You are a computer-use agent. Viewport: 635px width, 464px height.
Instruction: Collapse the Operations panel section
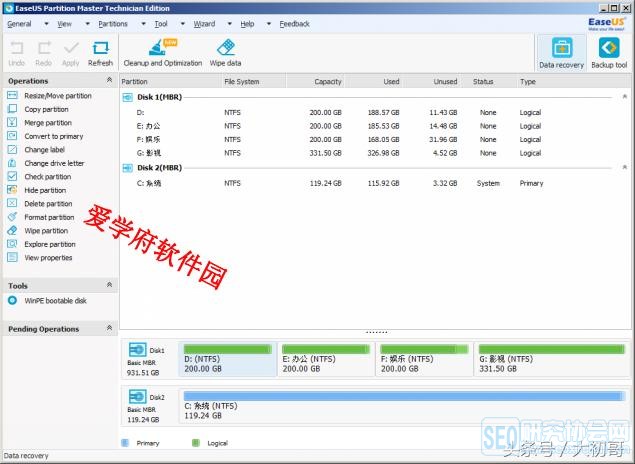click(x=109, y=80)
